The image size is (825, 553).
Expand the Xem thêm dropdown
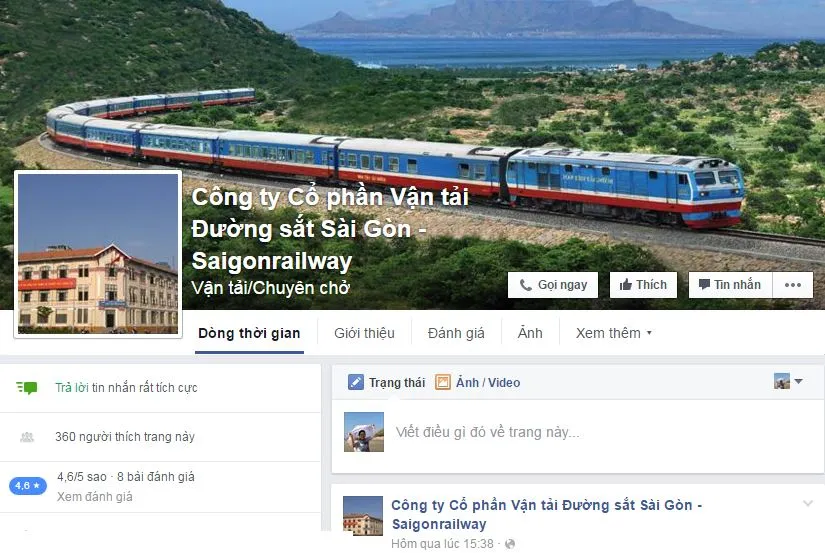[613, 333]
